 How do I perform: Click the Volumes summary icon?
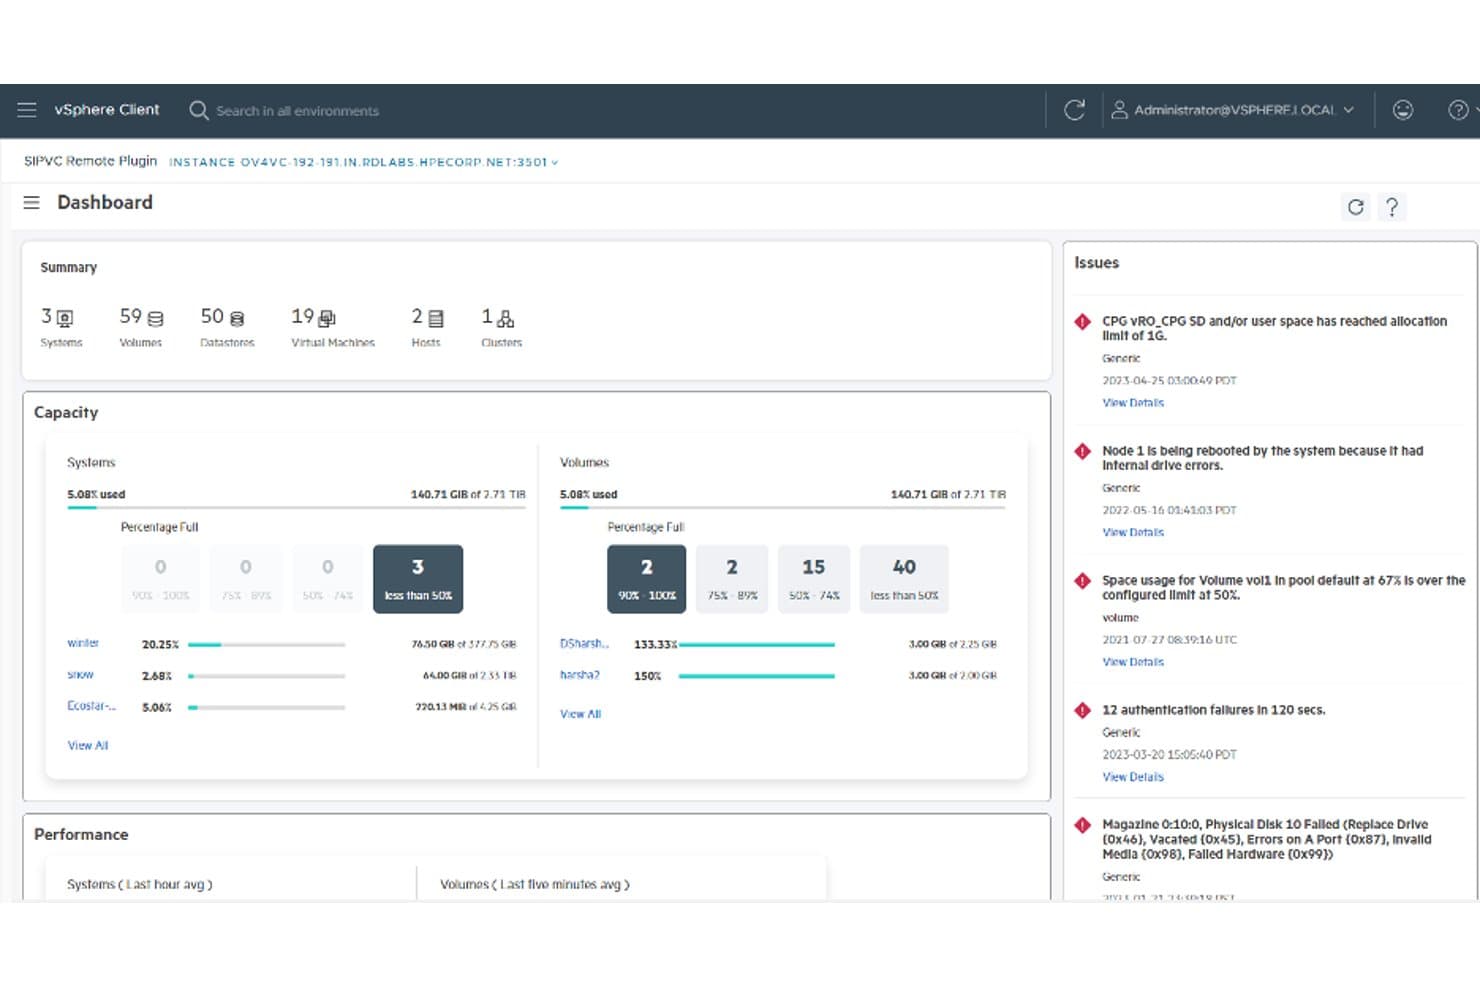156,318
